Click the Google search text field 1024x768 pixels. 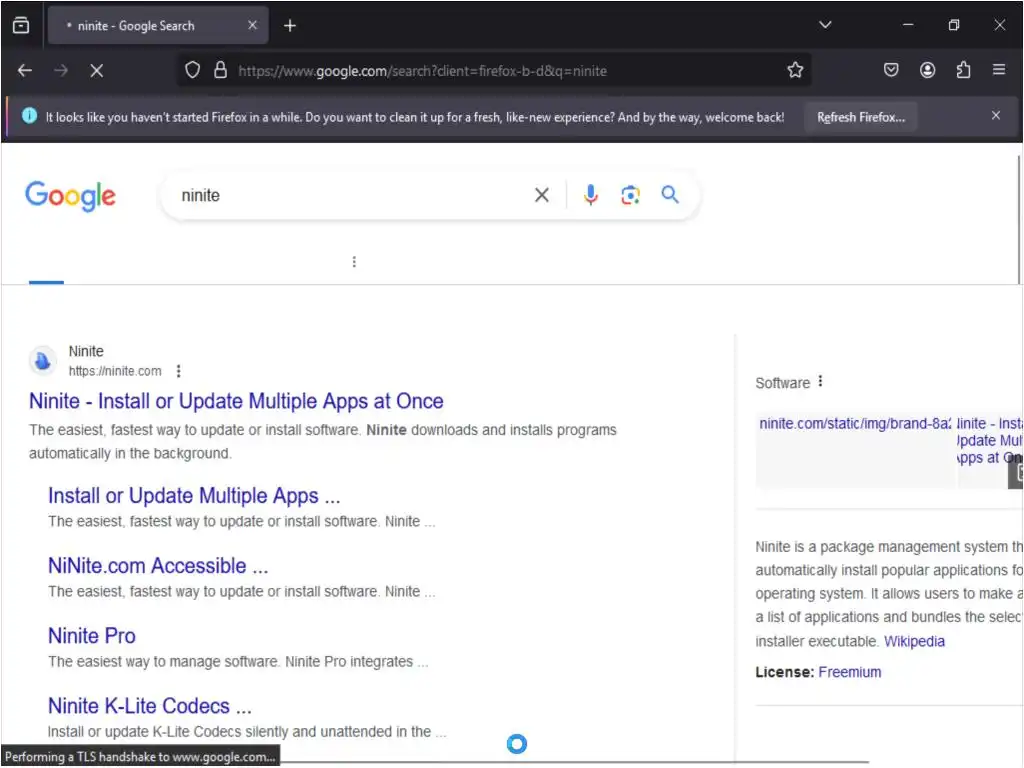pyautogui.click(x=353, y=195)
